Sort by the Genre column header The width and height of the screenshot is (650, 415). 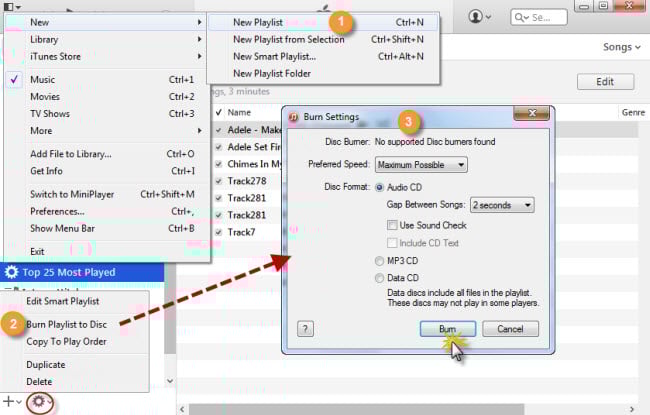coord(633,112)
